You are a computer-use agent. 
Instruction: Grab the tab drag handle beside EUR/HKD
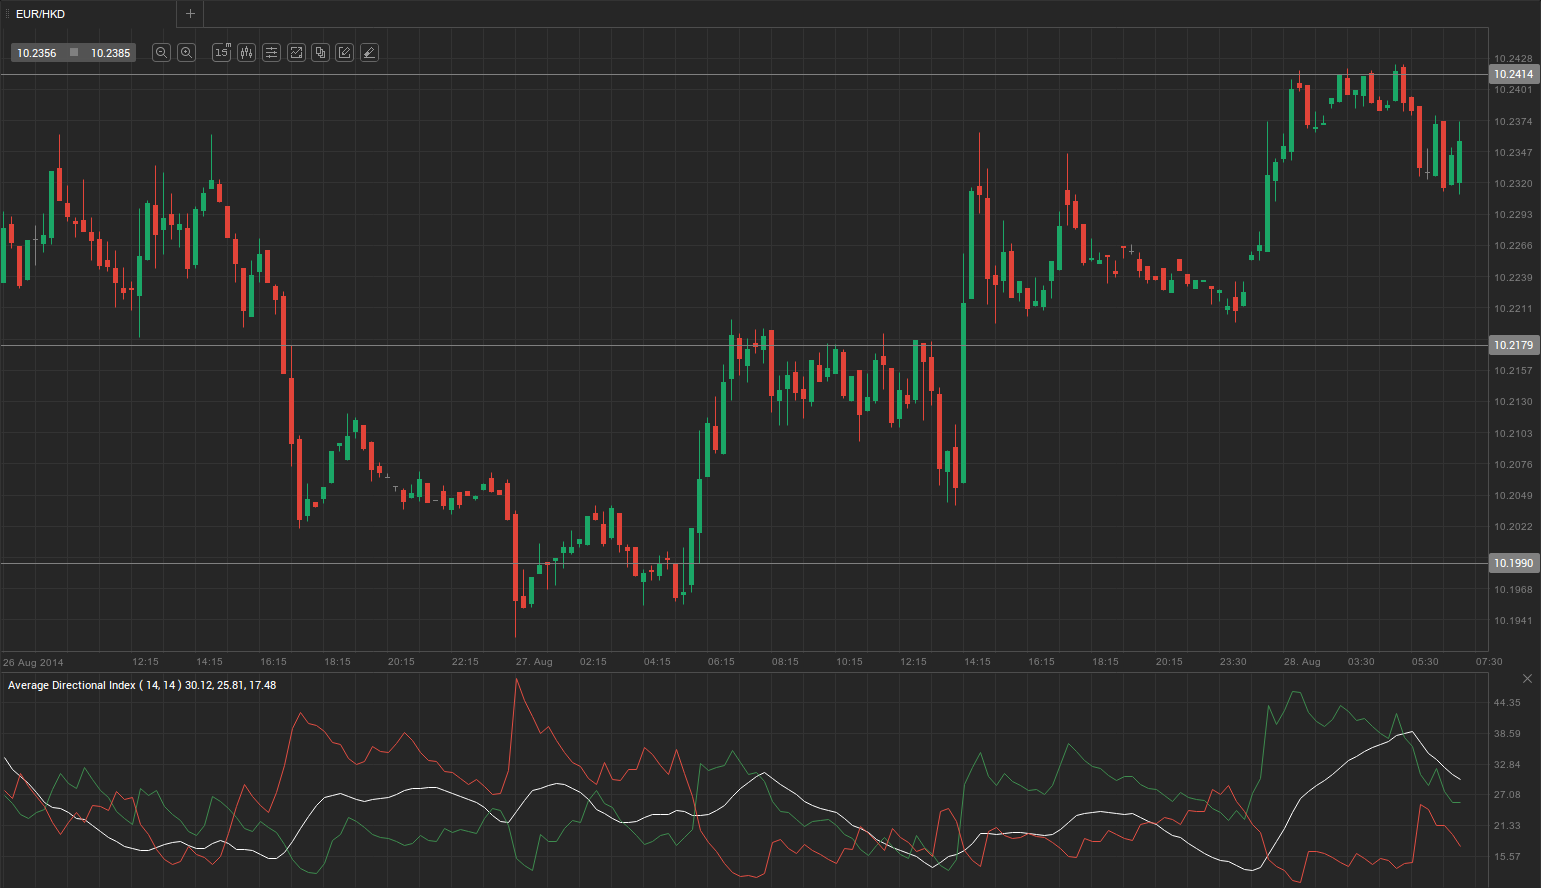[7, 14]
